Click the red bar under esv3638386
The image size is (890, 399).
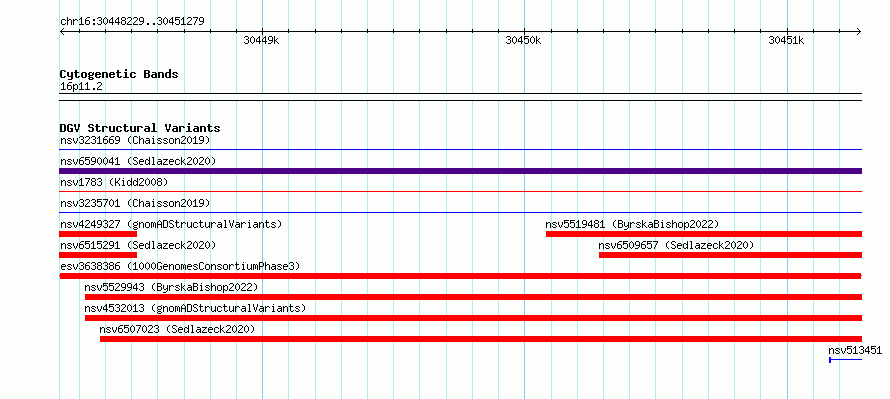pos(460,276)
